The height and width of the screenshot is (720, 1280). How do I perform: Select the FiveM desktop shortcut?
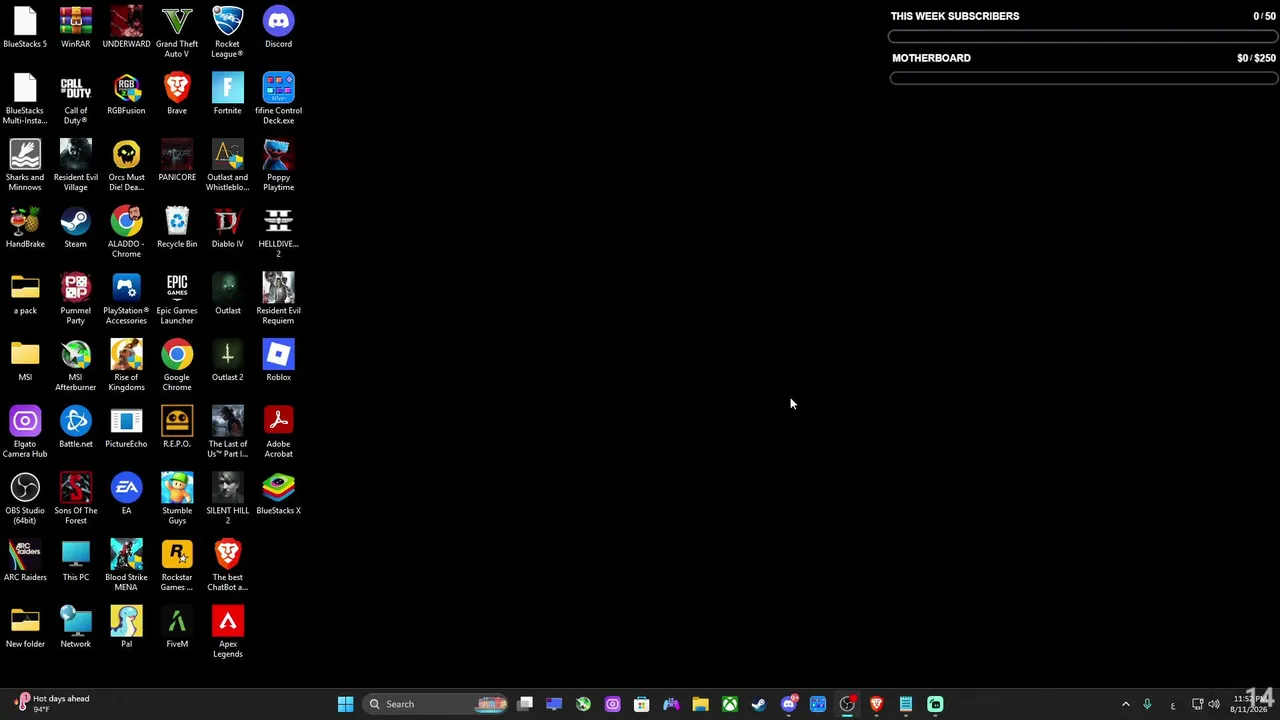[177, 628]
